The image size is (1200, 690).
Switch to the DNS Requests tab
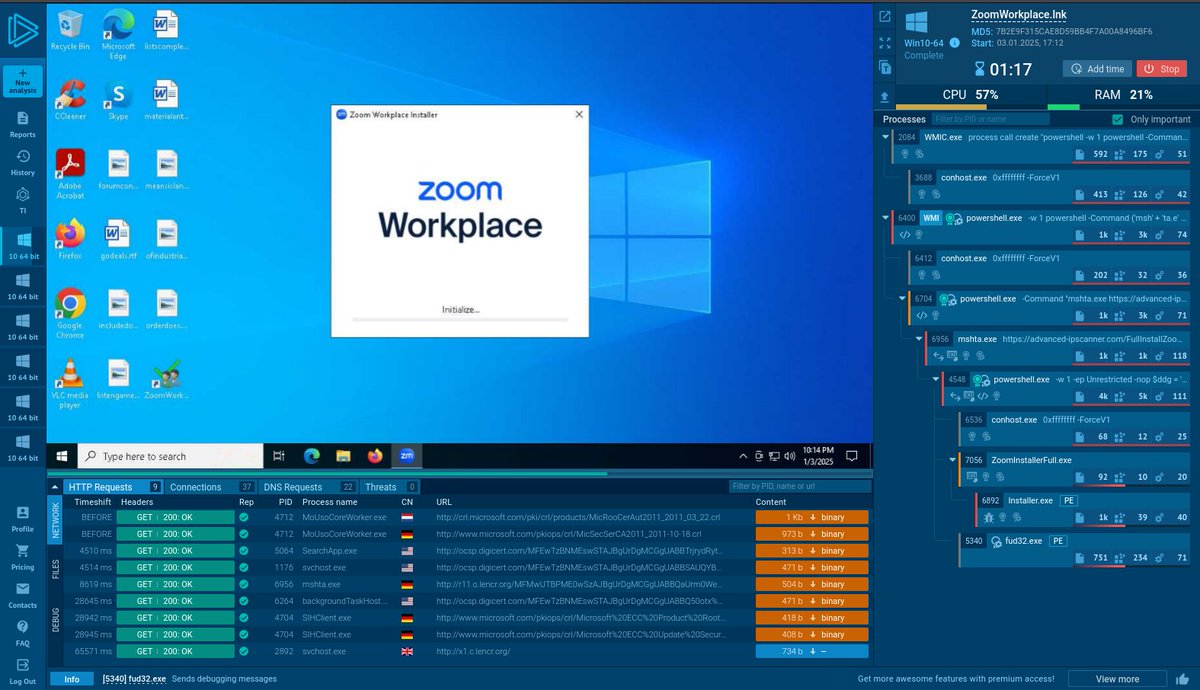(309, 487)
